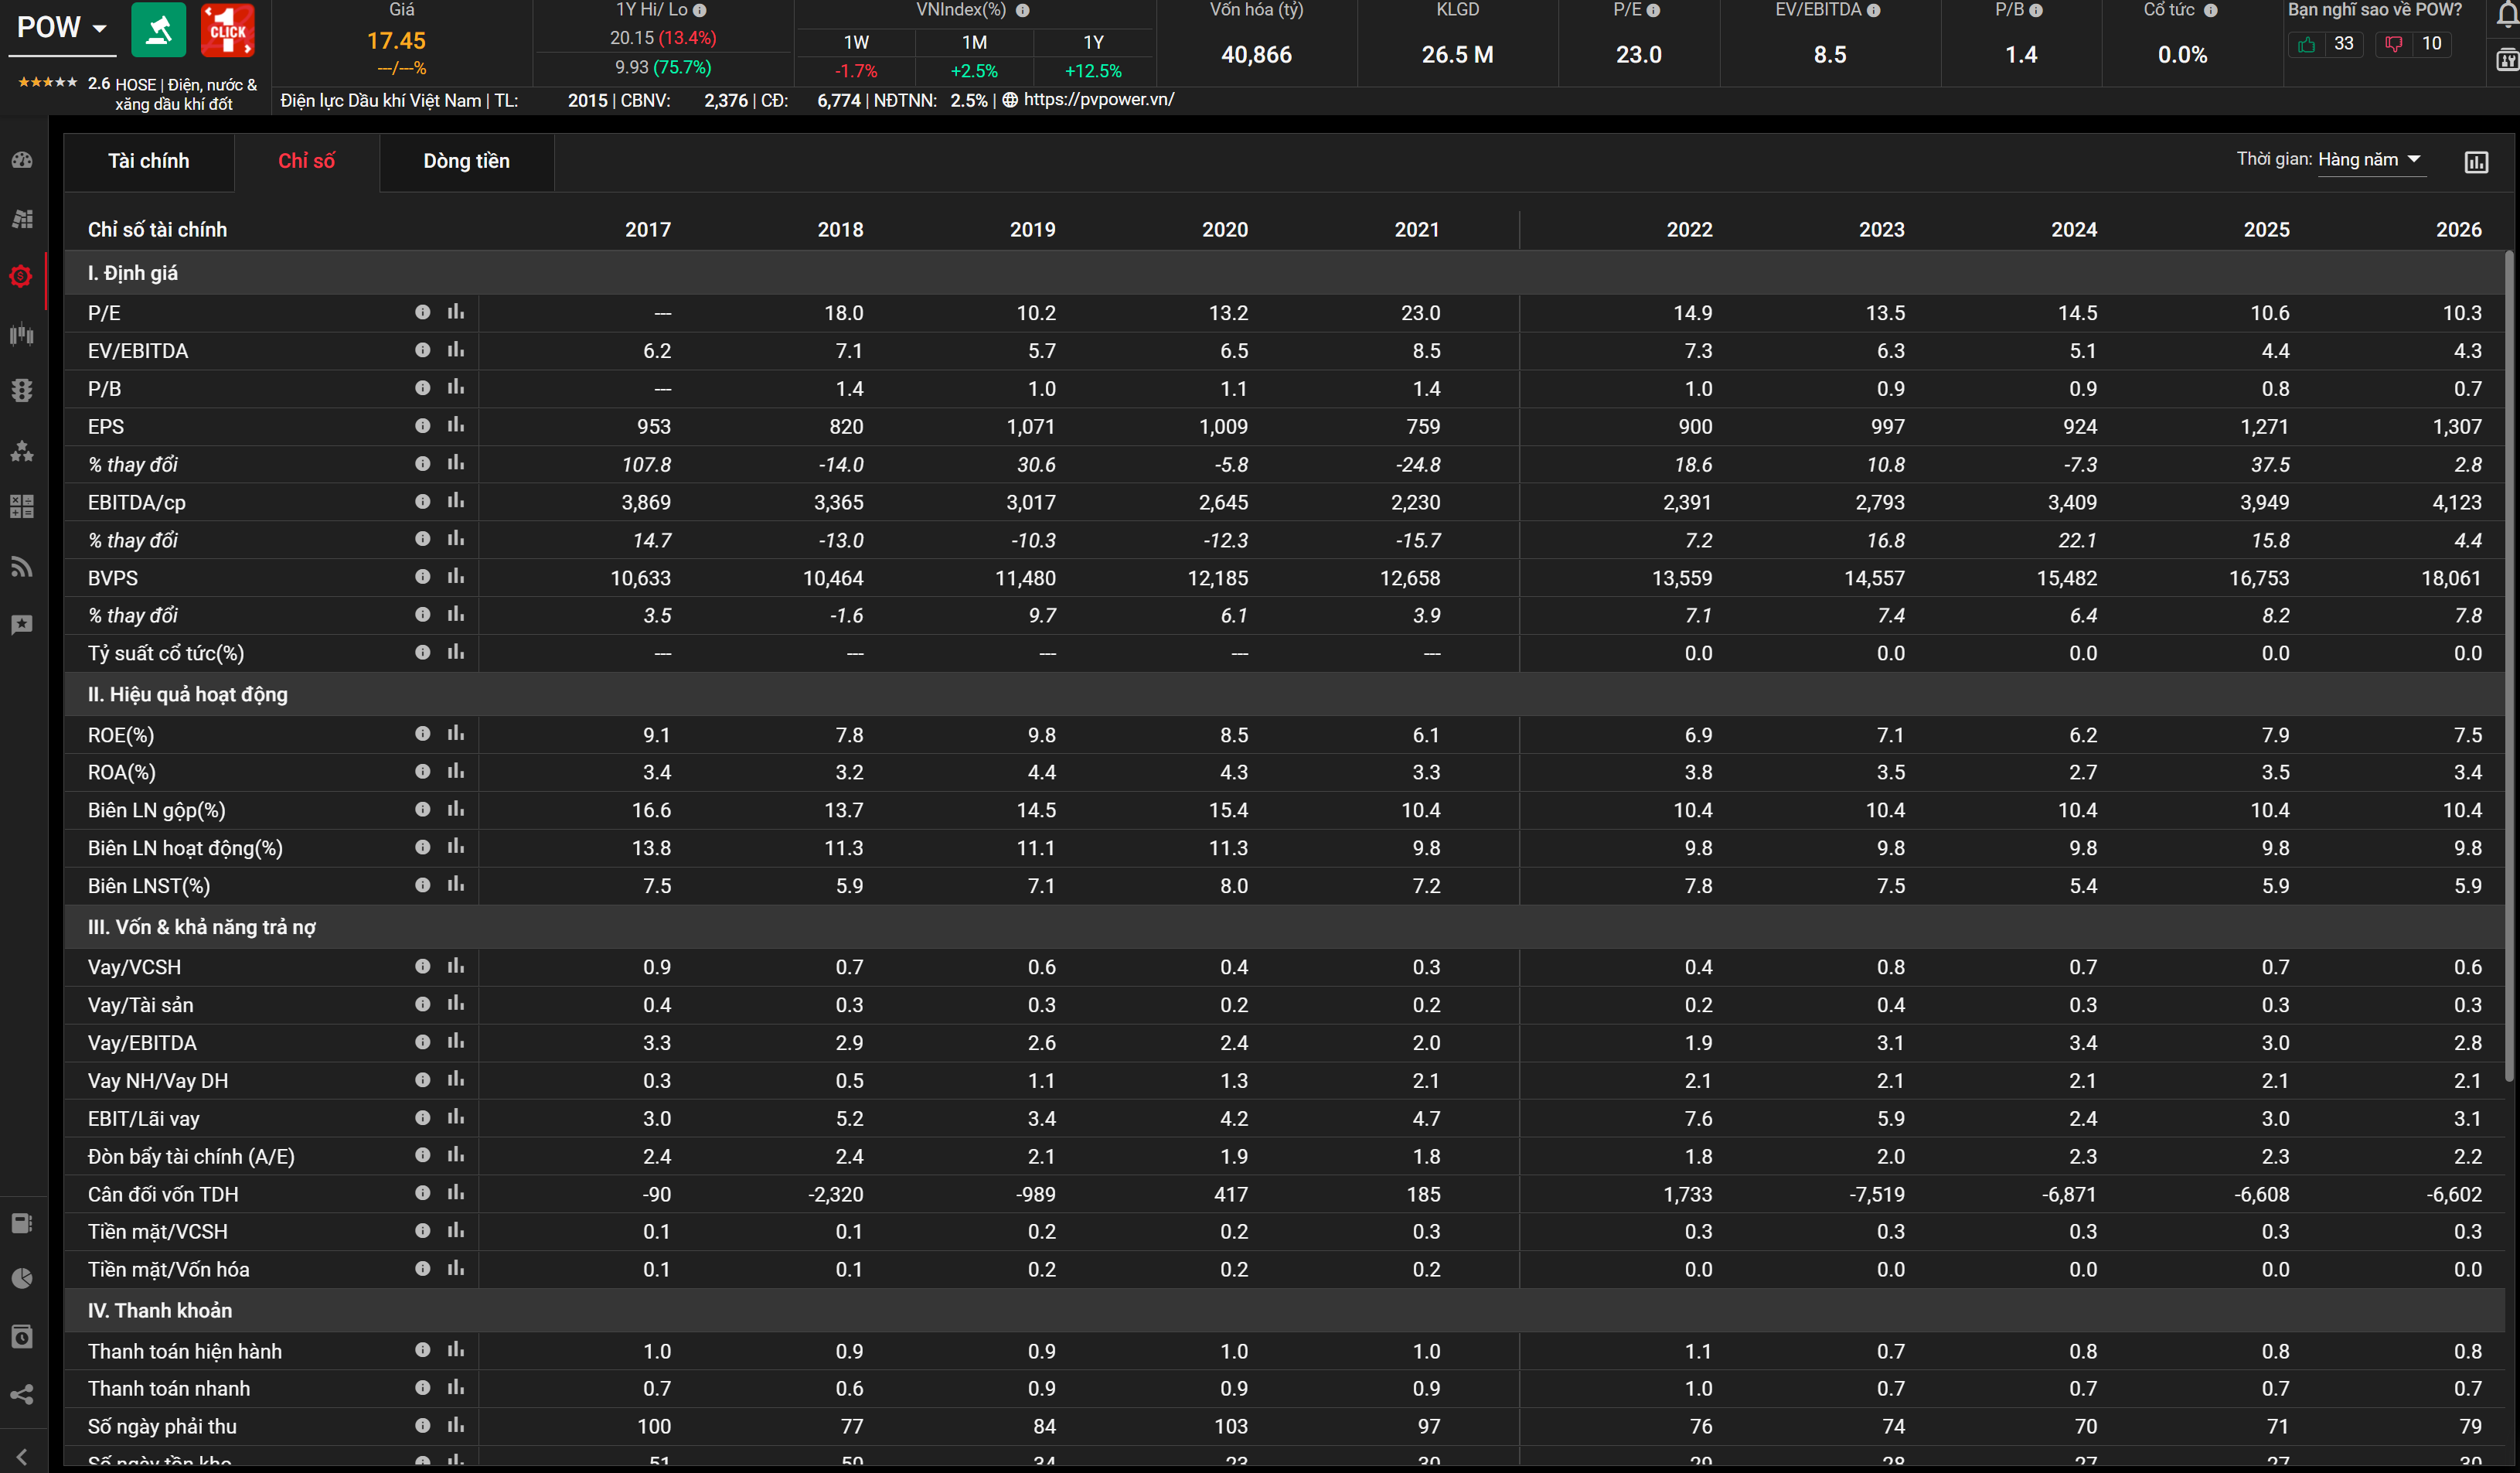The height and width of the screenshot is (1473, 2520).
Task: Click the 2017 column header
Action: (648, 230)
